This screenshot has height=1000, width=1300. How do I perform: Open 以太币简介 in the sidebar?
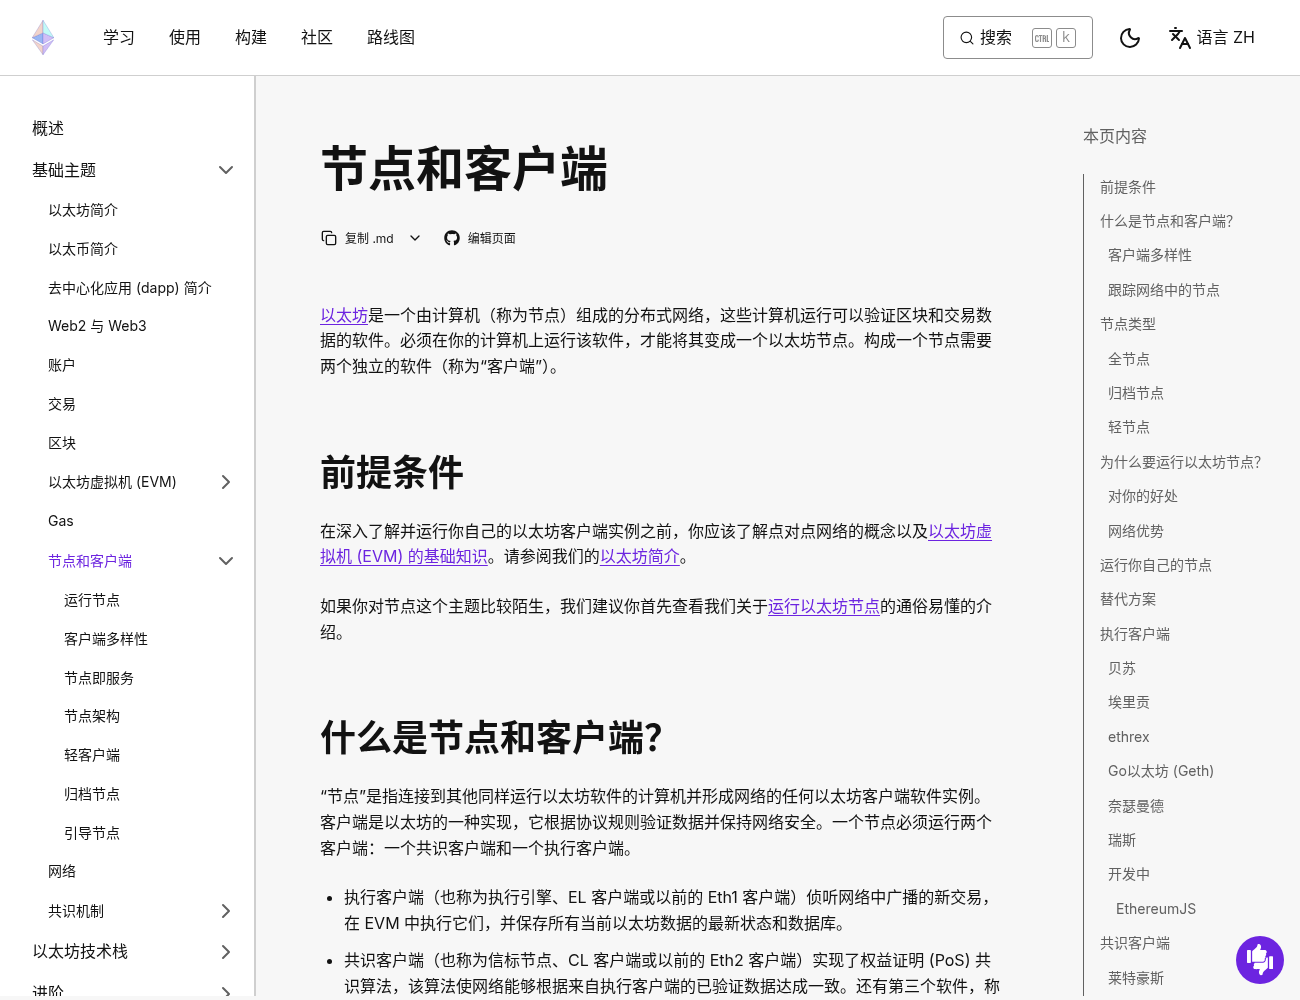pyautogui.click(x=83, y=249)
